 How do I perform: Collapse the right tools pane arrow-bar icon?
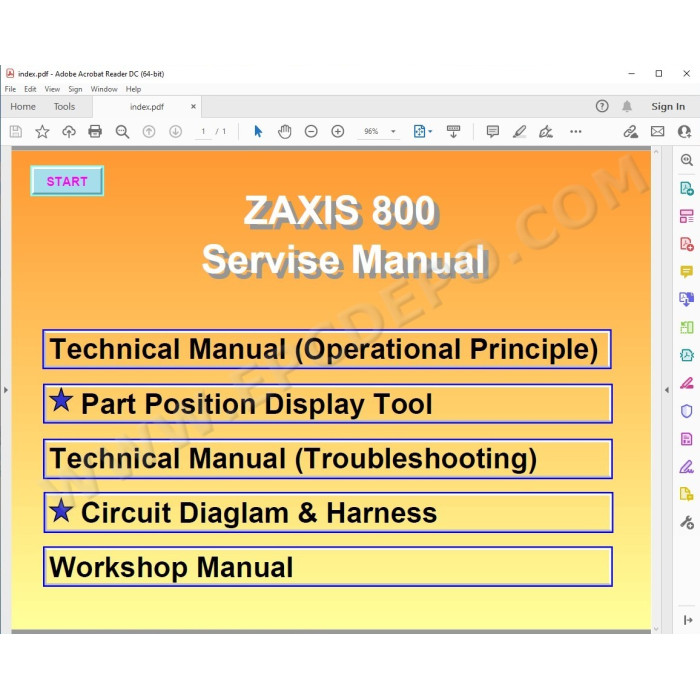688,620
